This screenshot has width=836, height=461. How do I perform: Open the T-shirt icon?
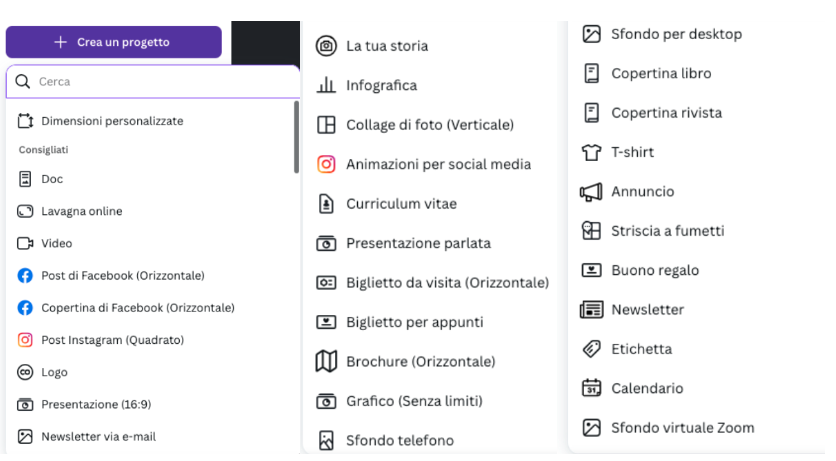[x=591, y=152]
